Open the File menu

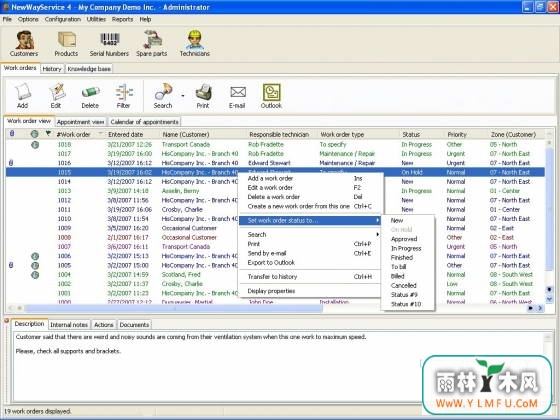(x=7, y=19)
